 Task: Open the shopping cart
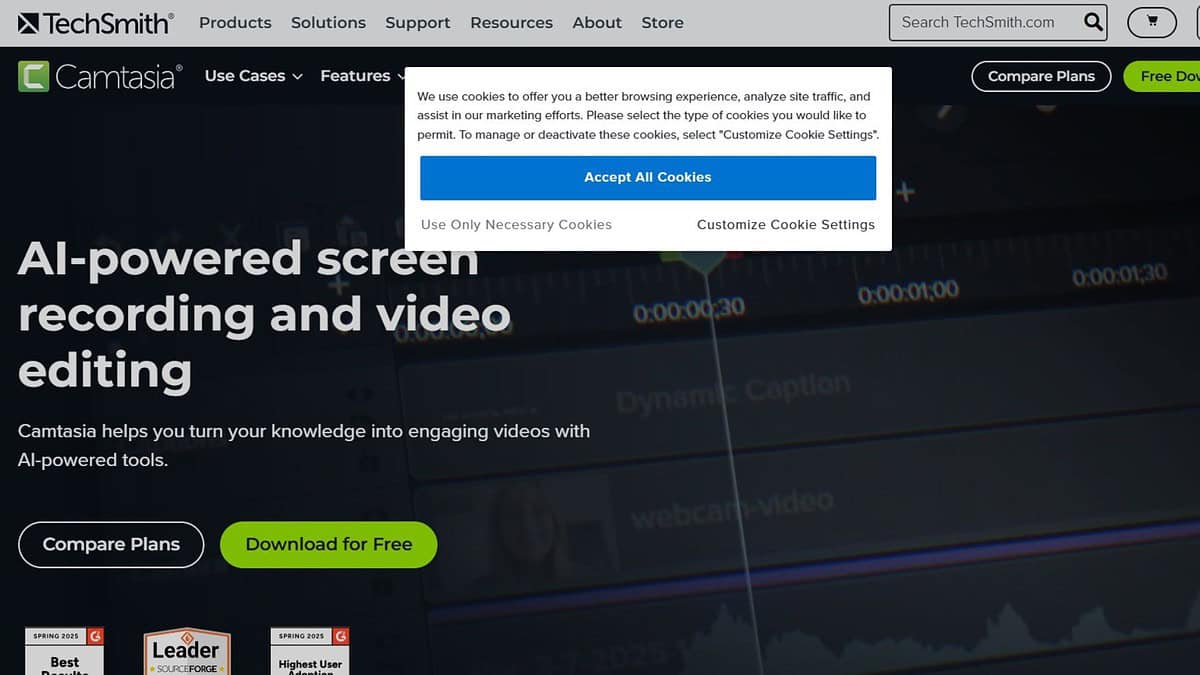(x=1152, y=22)
